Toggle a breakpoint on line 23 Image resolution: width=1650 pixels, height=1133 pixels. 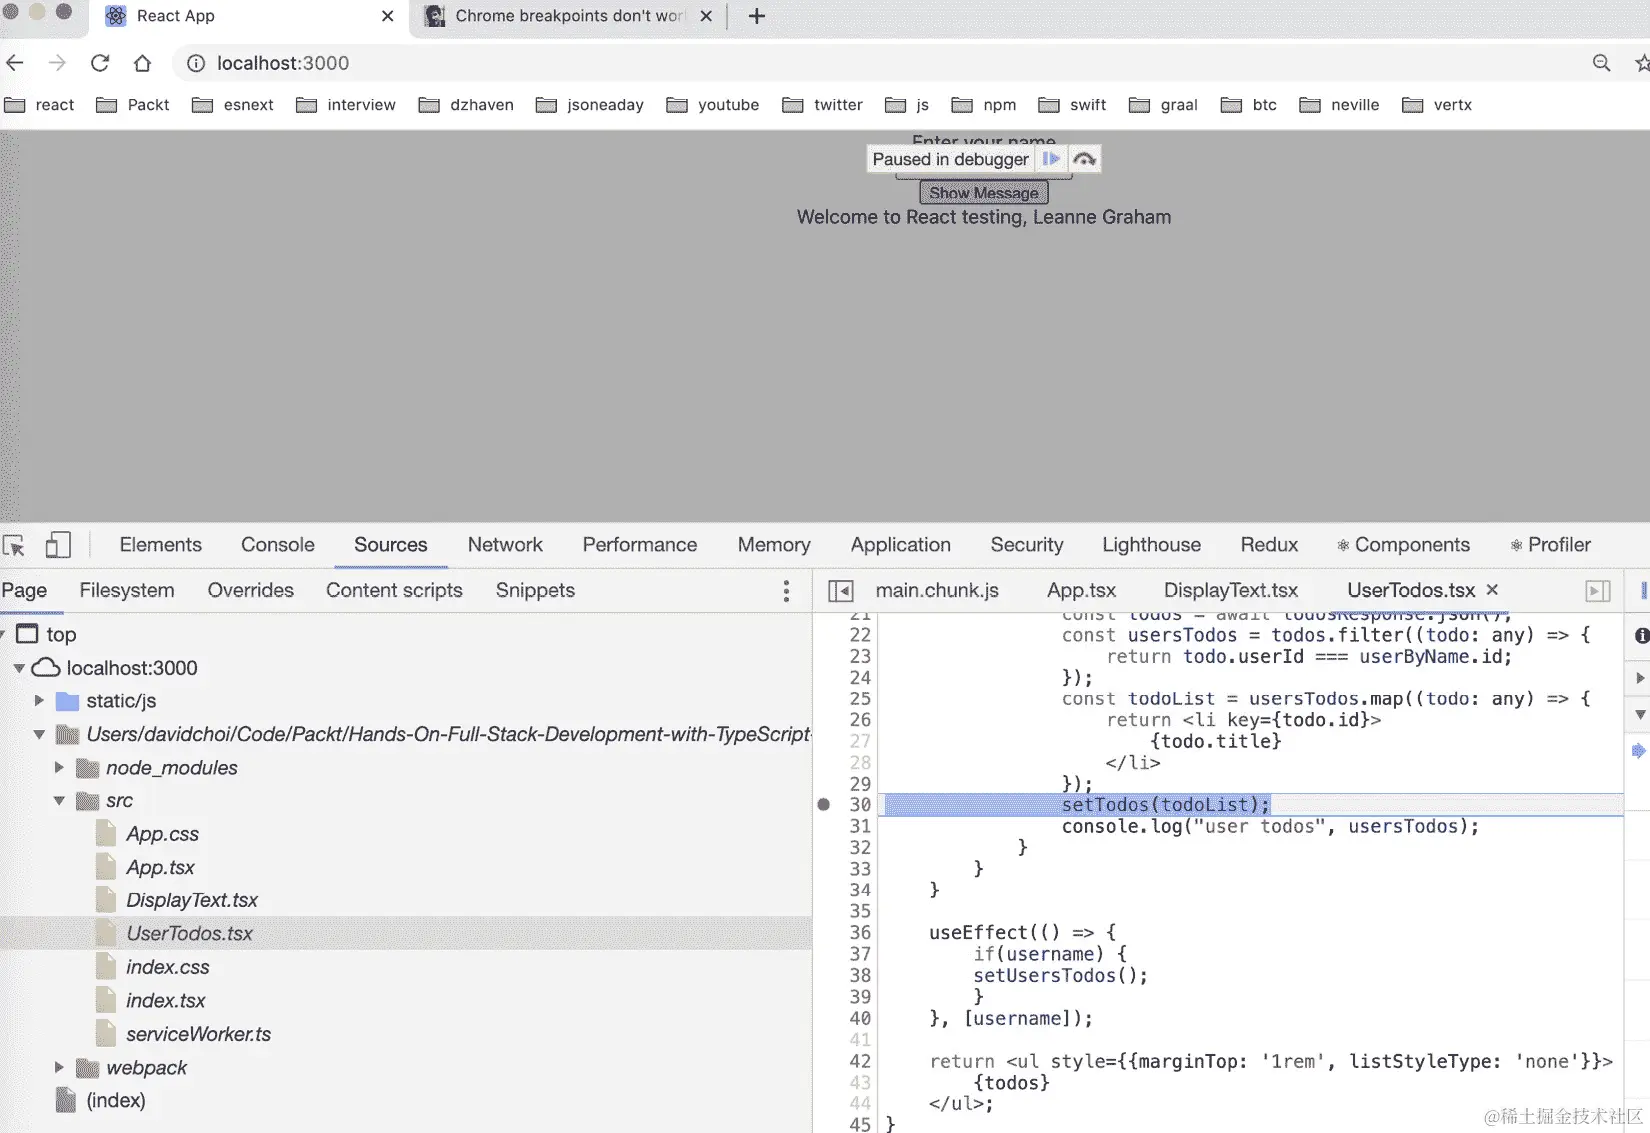pyautogui.click(x=860, y=656)
